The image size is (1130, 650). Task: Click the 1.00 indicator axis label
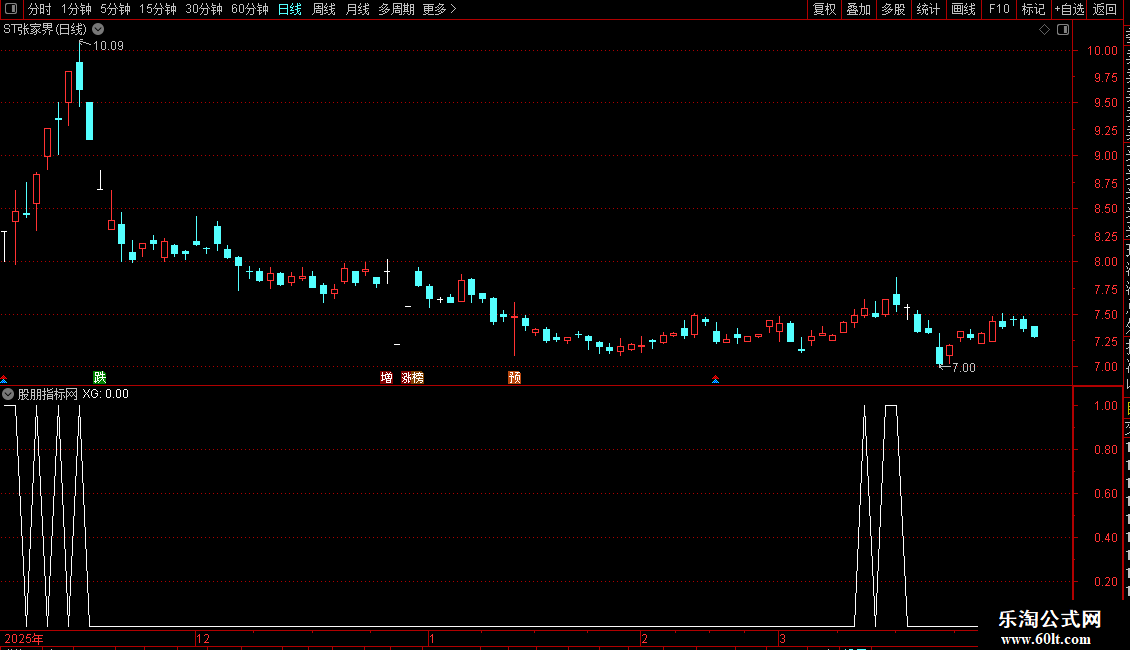click(x=1105, y=406)
